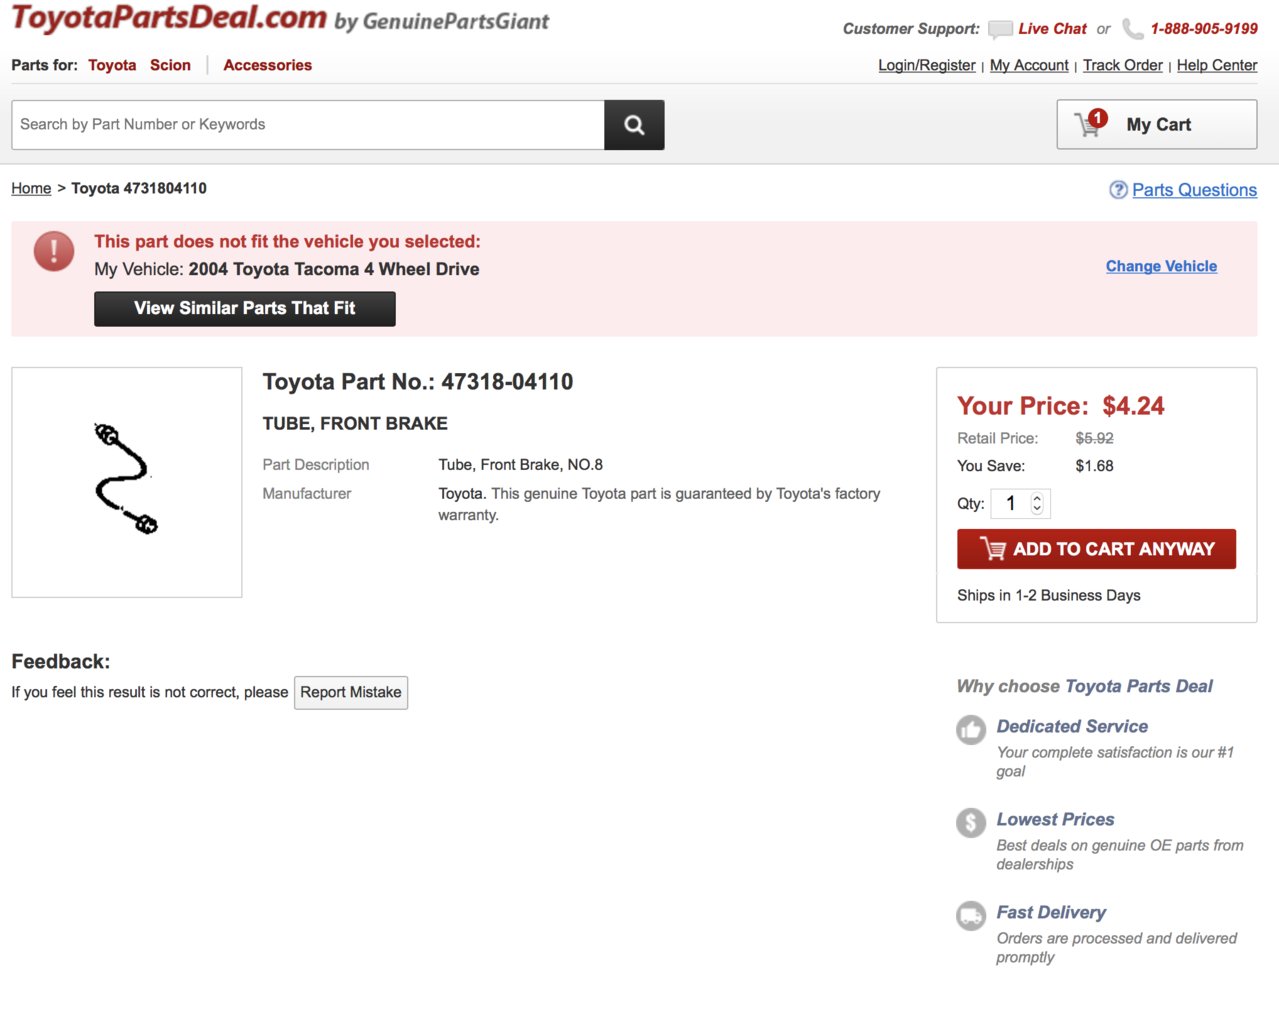This screenshot has width=1279, height=1034.
Task: Click the red warning exclamation icon
Action: pos(54,251)
